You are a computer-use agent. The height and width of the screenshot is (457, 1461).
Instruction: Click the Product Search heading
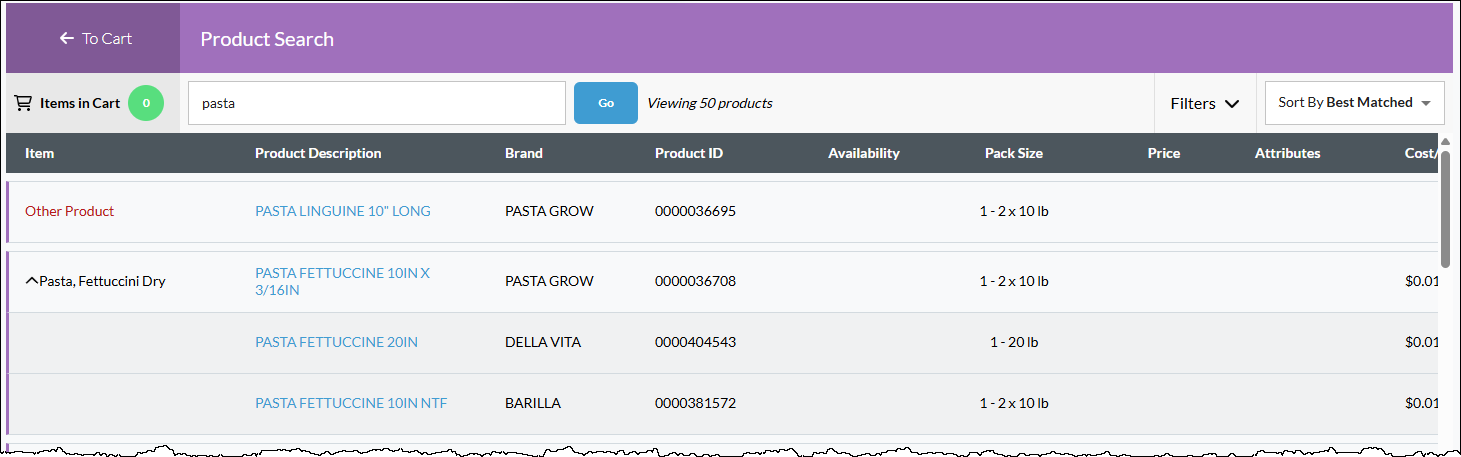267,39
